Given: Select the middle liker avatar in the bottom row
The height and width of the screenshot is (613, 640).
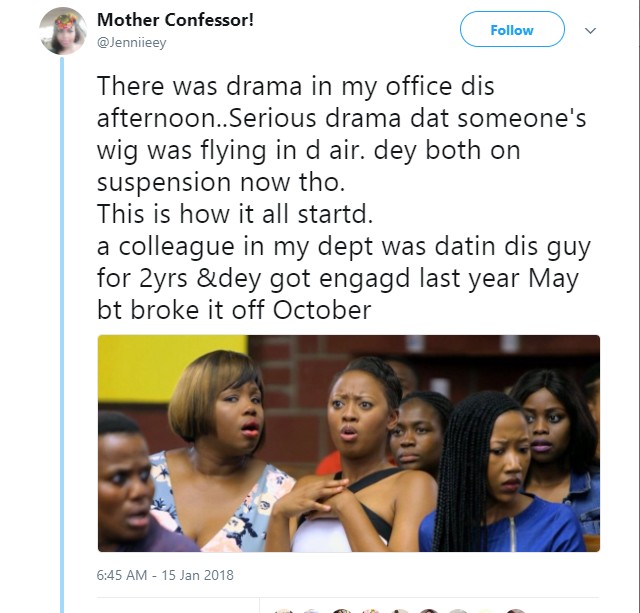Looking at the screenshot, I should pyautogui.click(x=400, y=609).
